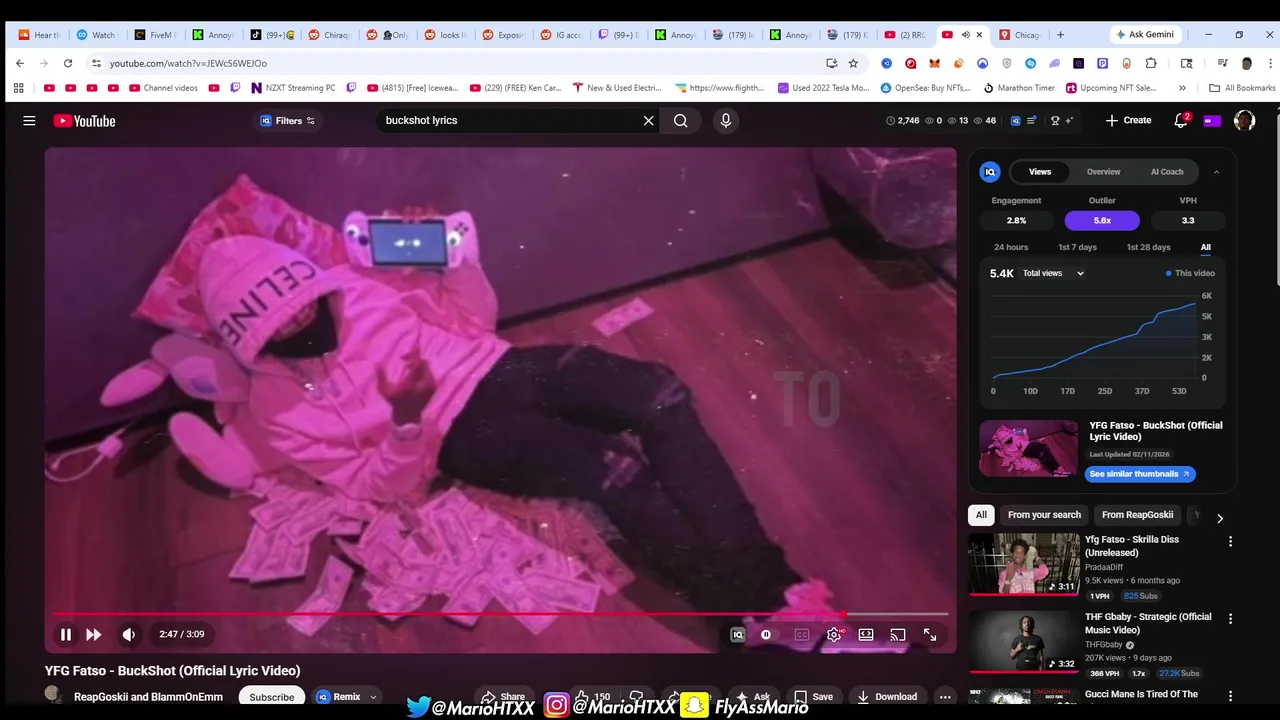Open Chrome extensions puzzle icon
This screenshot has width=1280, height=720.
point(1151,63)
